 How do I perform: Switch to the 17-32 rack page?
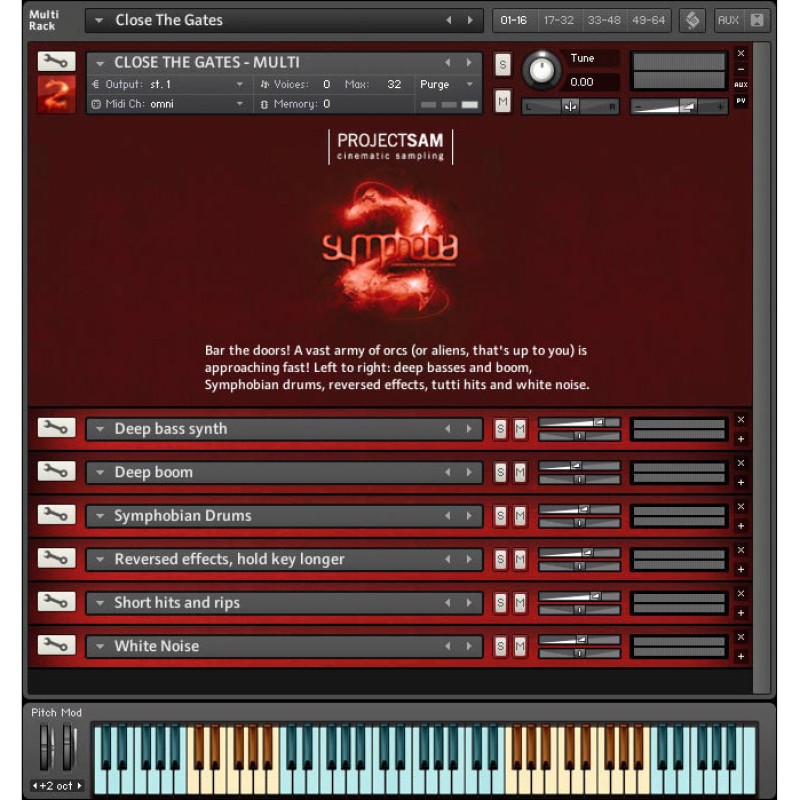click(559, 20)
